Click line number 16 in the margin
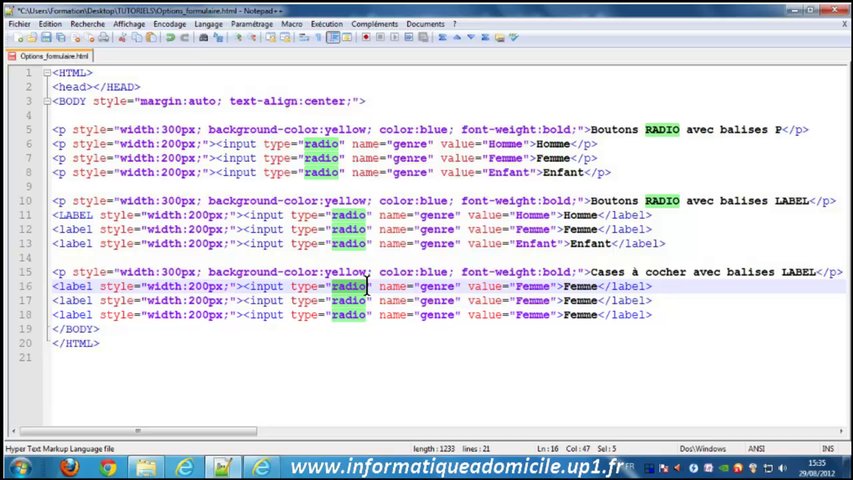The image size is (853, 480). 26,286
